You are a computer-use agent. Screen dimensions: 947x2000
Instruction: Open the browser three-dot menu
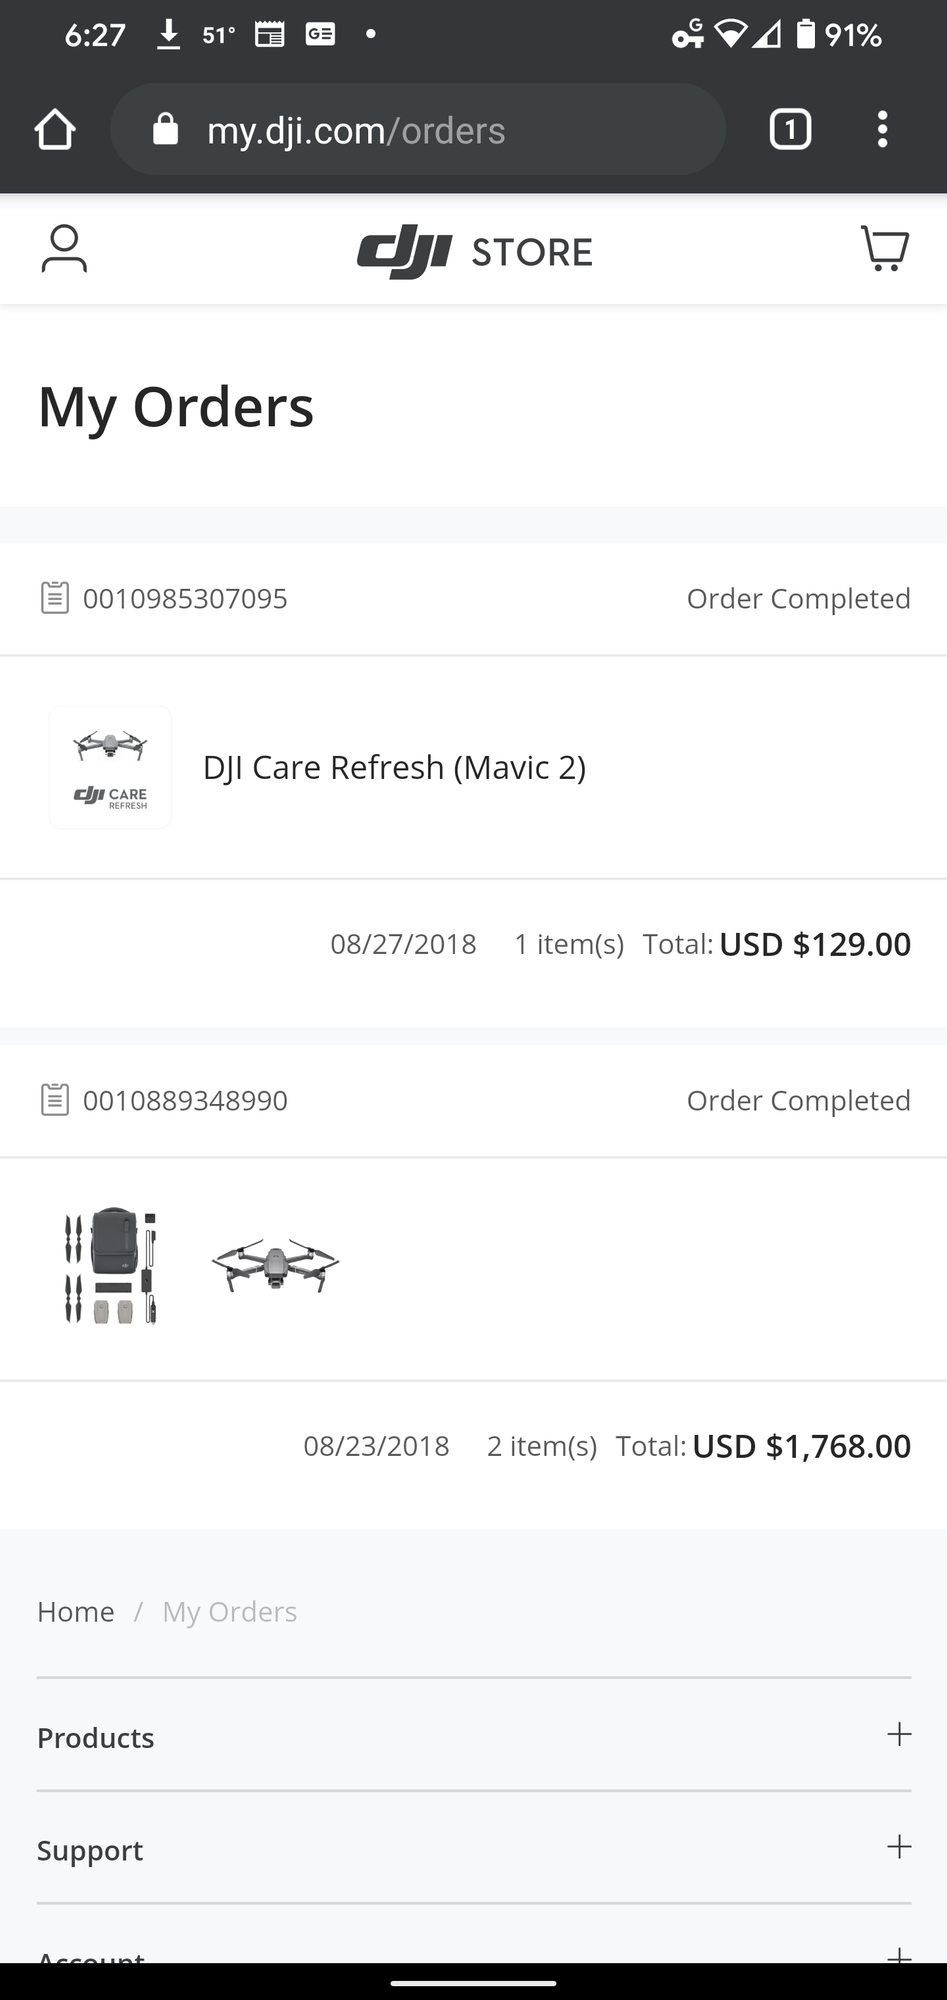[882, 130]
